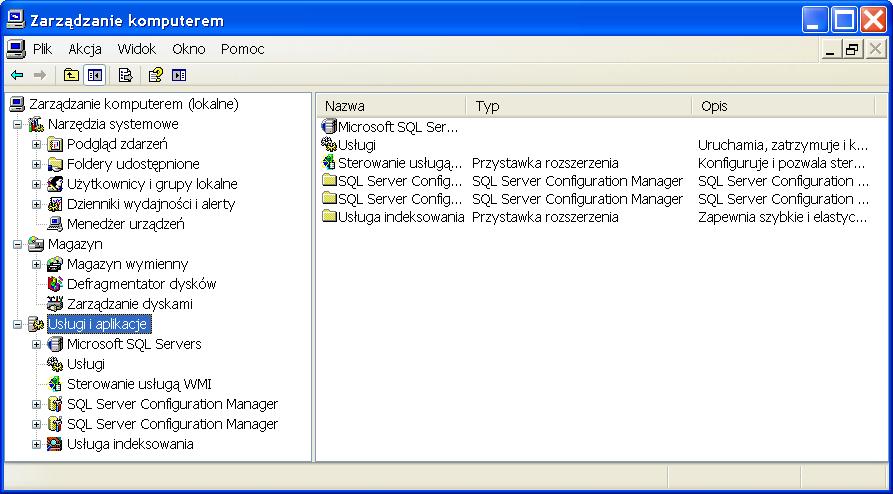The width and height of the screenshot is (893, 494).
Task: Click Przystawka rozszerzenia in Usługa indeksowania row
Action: pyautogui.click(x=545, y=217)
